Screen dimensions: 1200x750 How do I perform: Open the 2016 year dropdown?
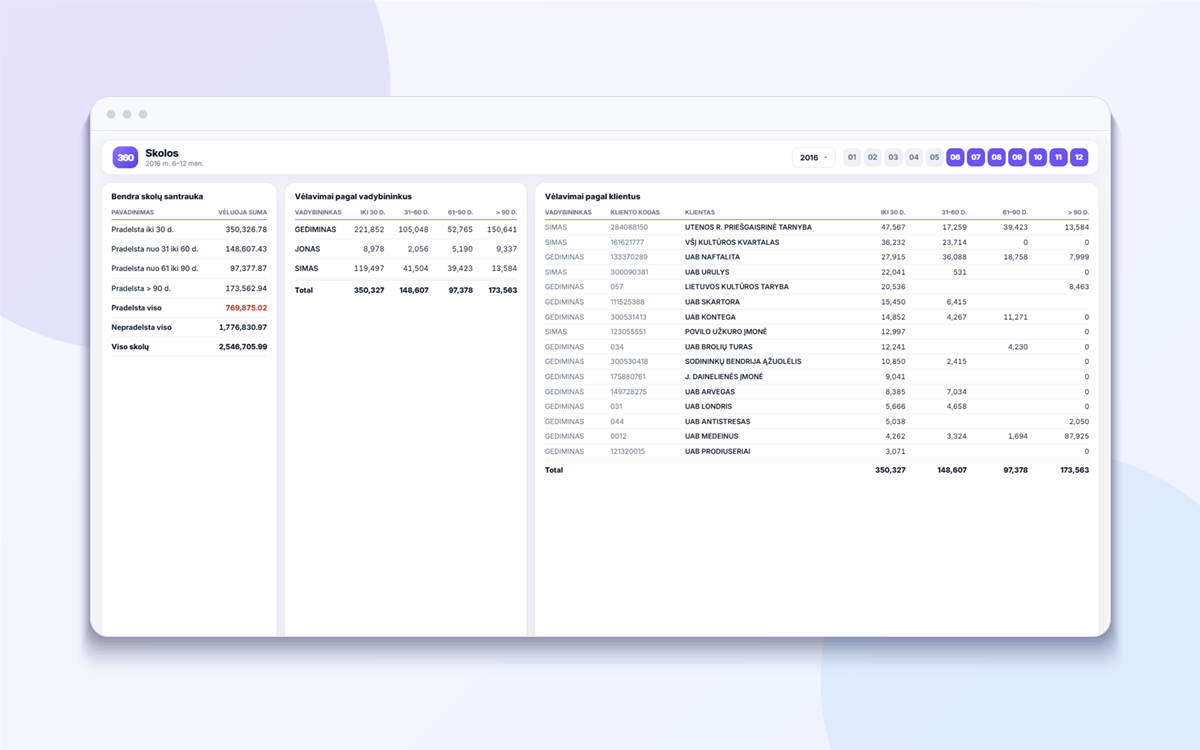point(813,157)
